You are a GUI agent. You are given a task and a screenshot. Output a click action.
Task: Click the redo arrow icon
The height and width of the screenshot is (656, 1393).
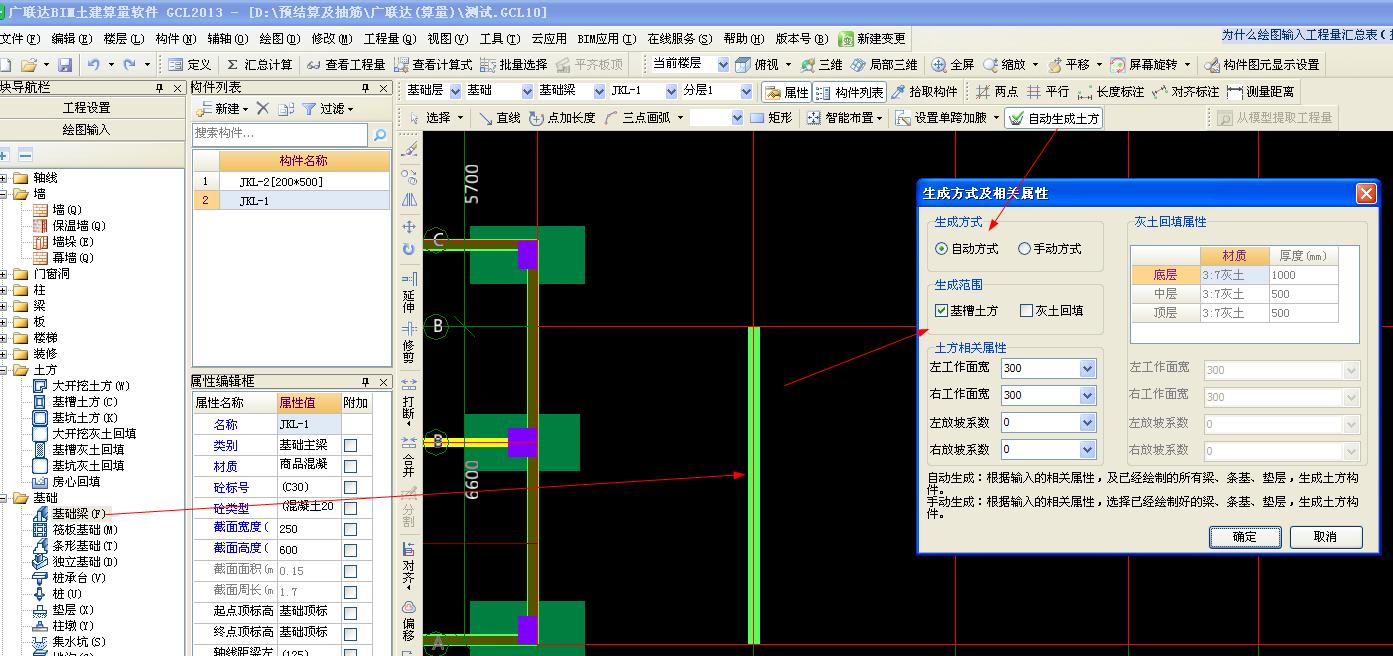(129, 65)
